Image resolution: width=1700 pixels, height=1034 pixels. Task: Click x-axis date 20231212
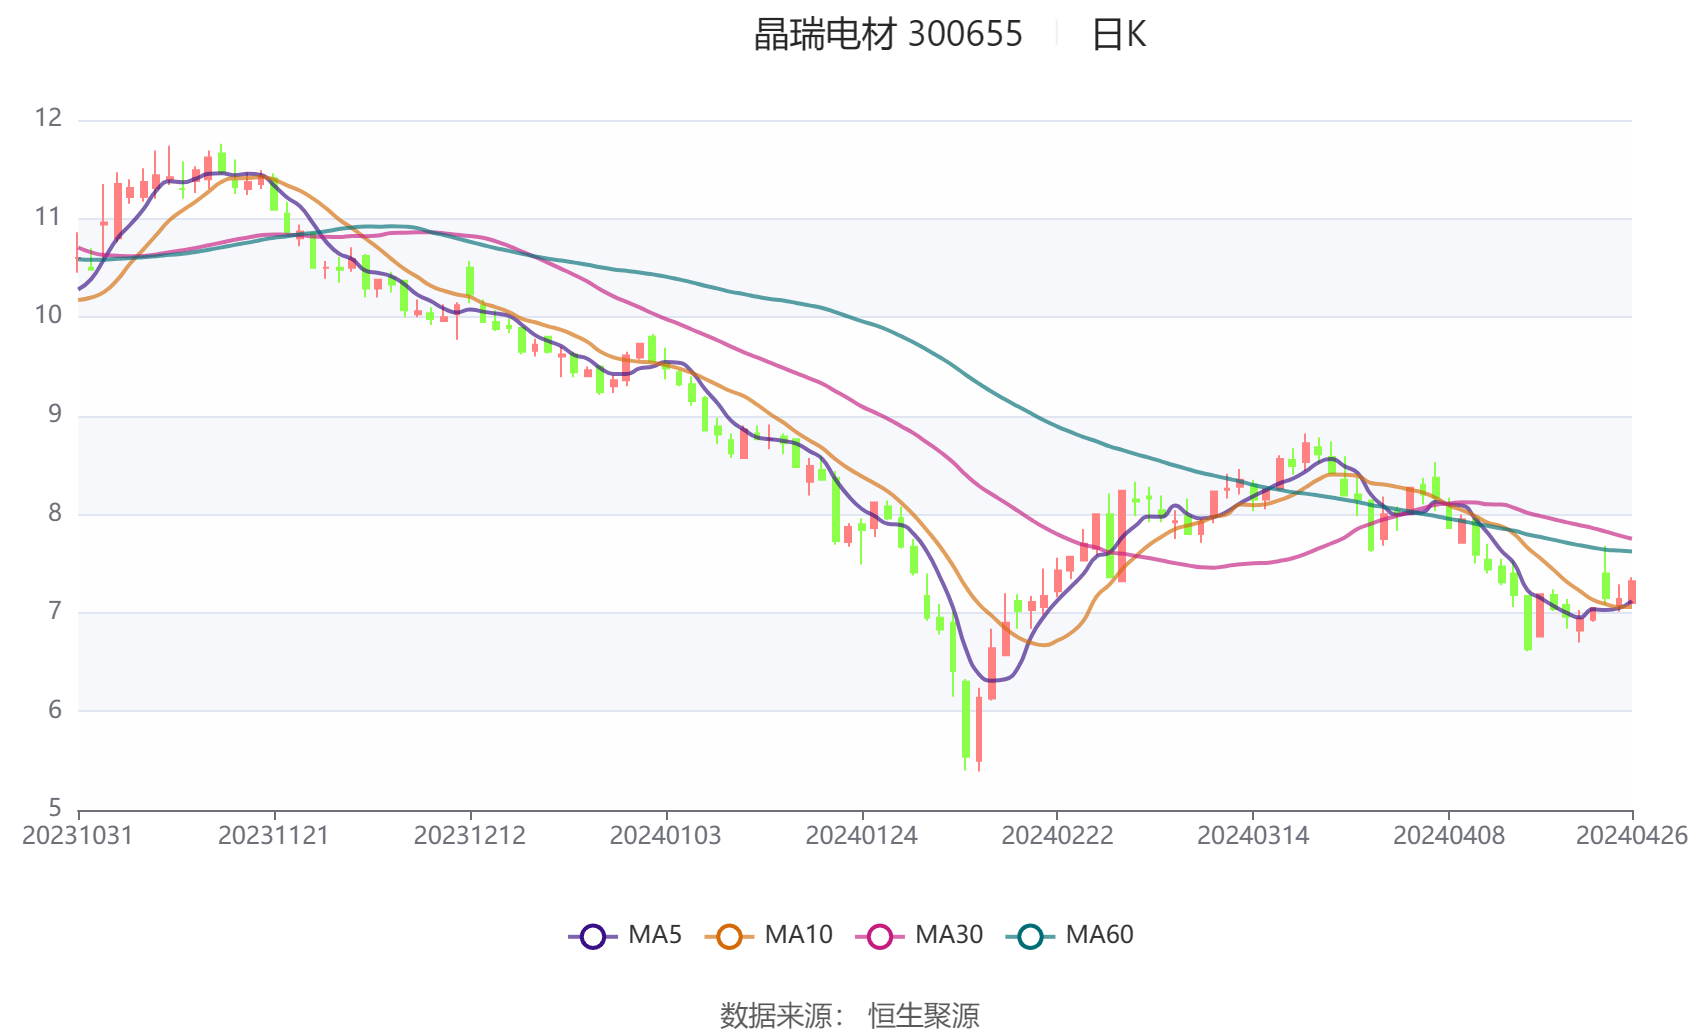pos(470,836)
